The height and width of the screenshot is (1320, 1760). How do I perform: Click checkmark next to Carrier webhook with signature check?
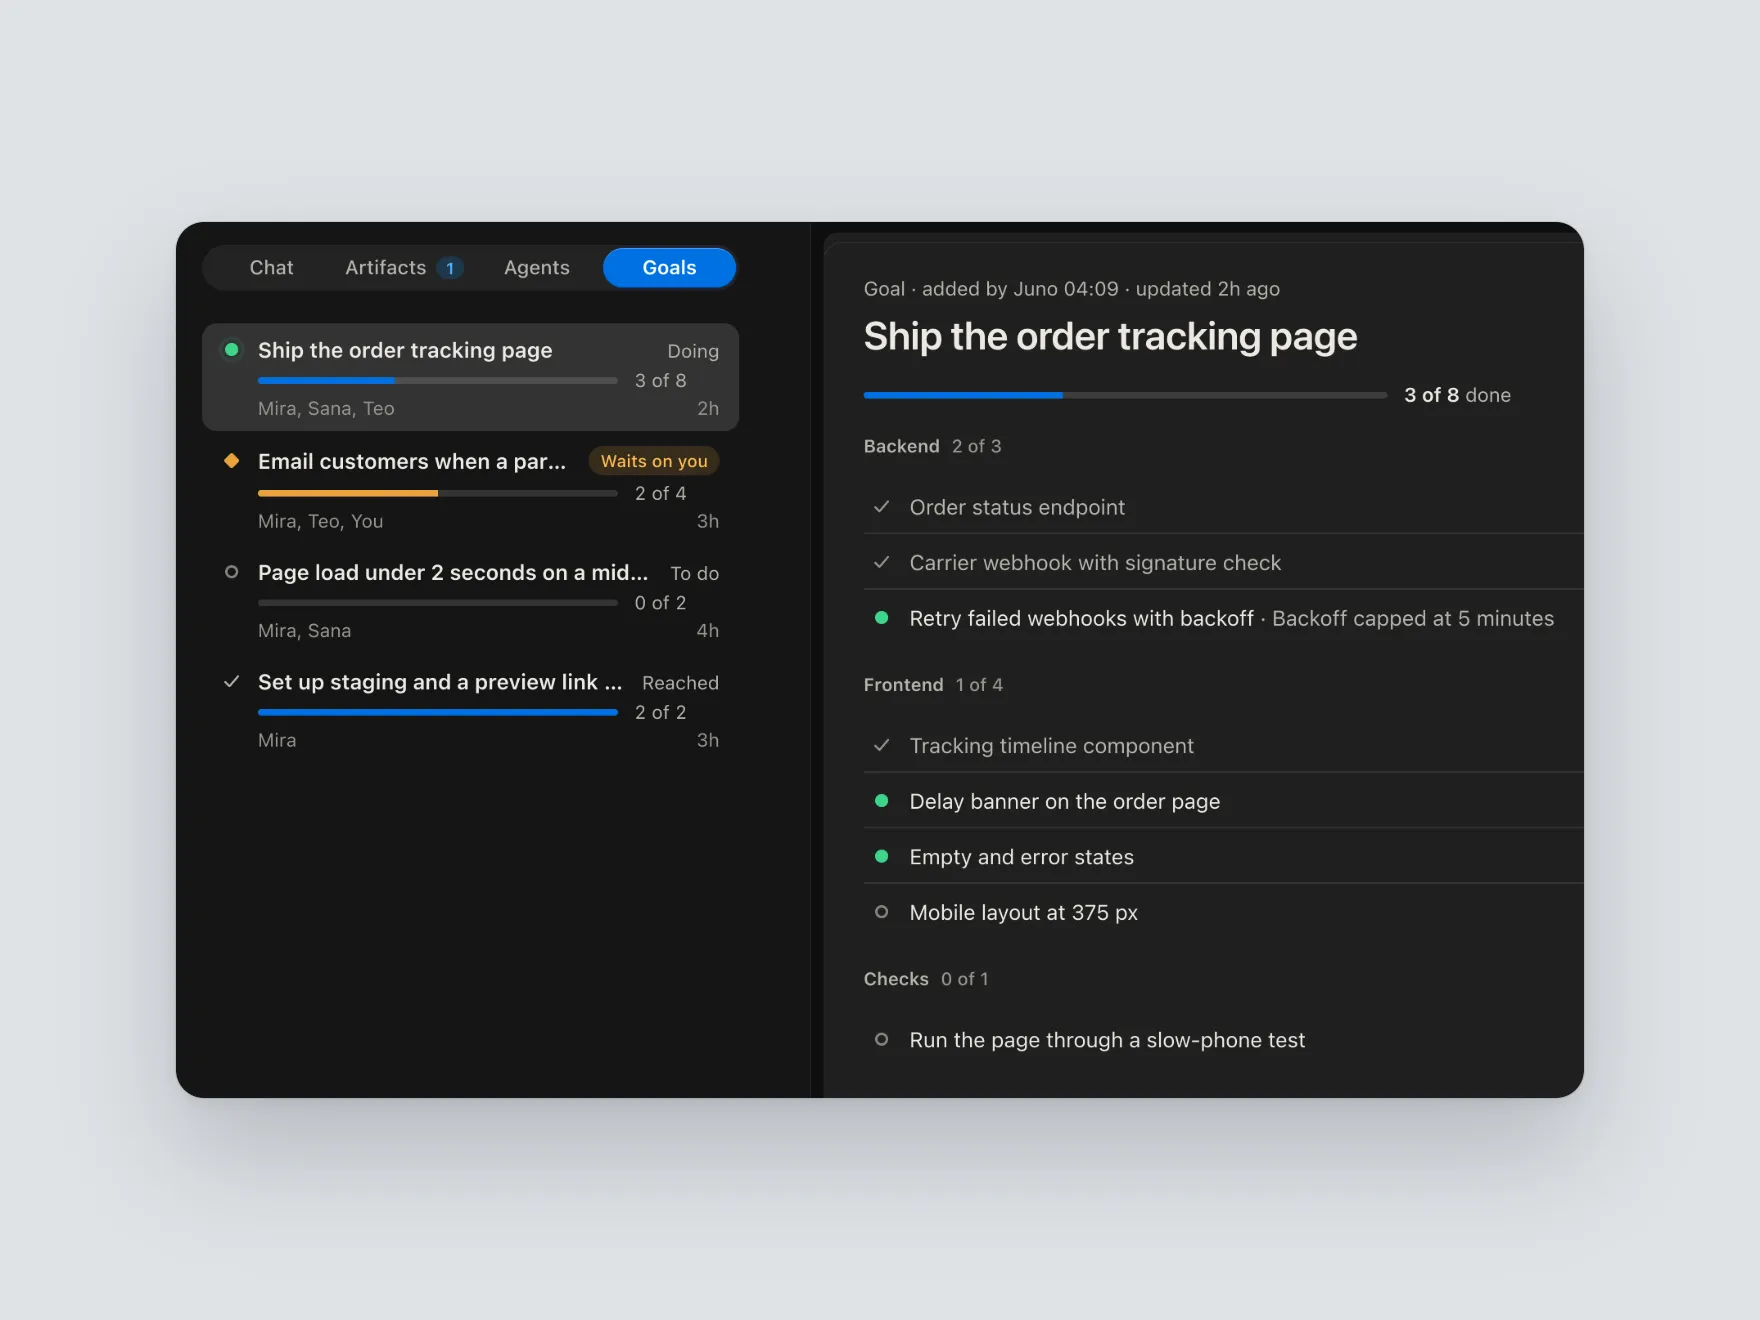click(x=881, y=562)
